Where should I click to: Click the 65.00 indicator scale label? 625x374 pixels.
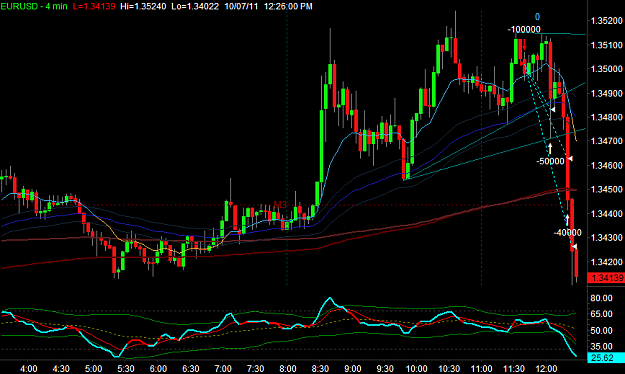click(601, 314)
